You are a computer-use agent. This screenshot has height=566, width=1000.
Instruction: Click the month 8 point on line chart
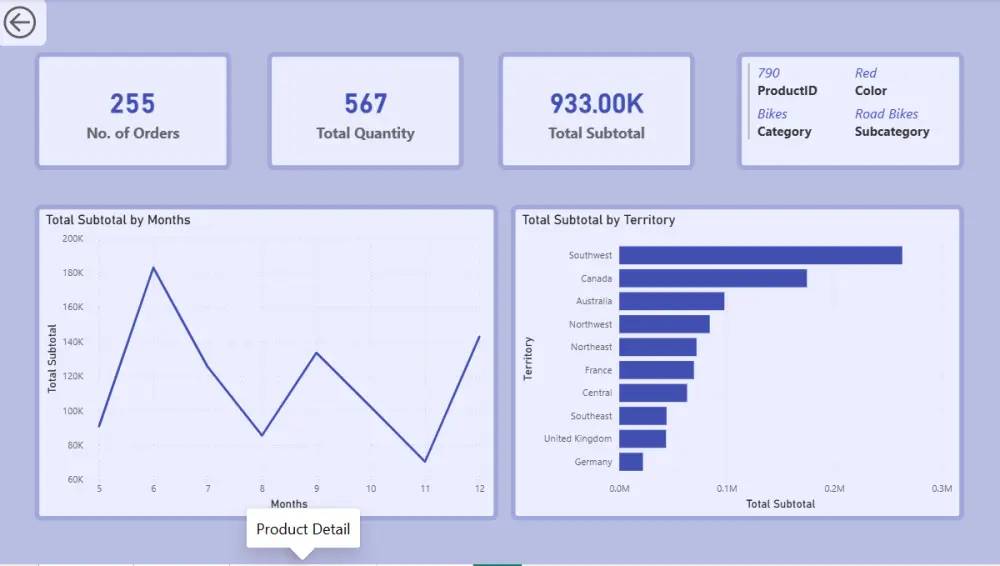tap(262, 435)
